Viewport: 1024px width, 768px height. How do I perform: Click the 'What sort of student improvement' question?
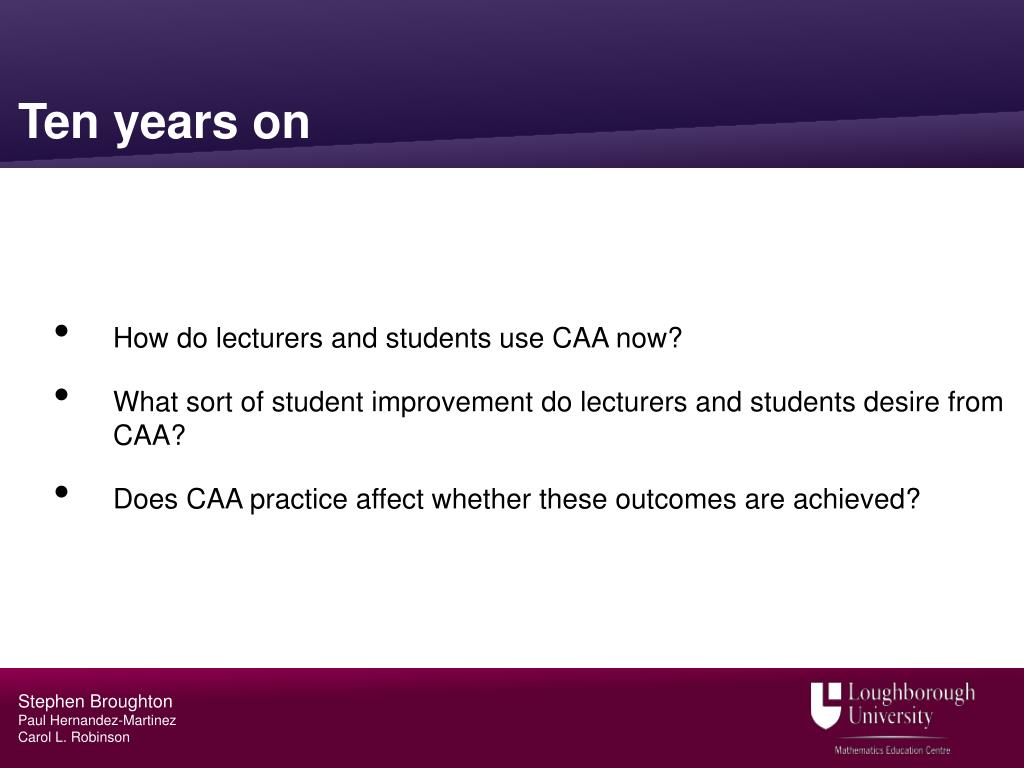tap(558, 418)
